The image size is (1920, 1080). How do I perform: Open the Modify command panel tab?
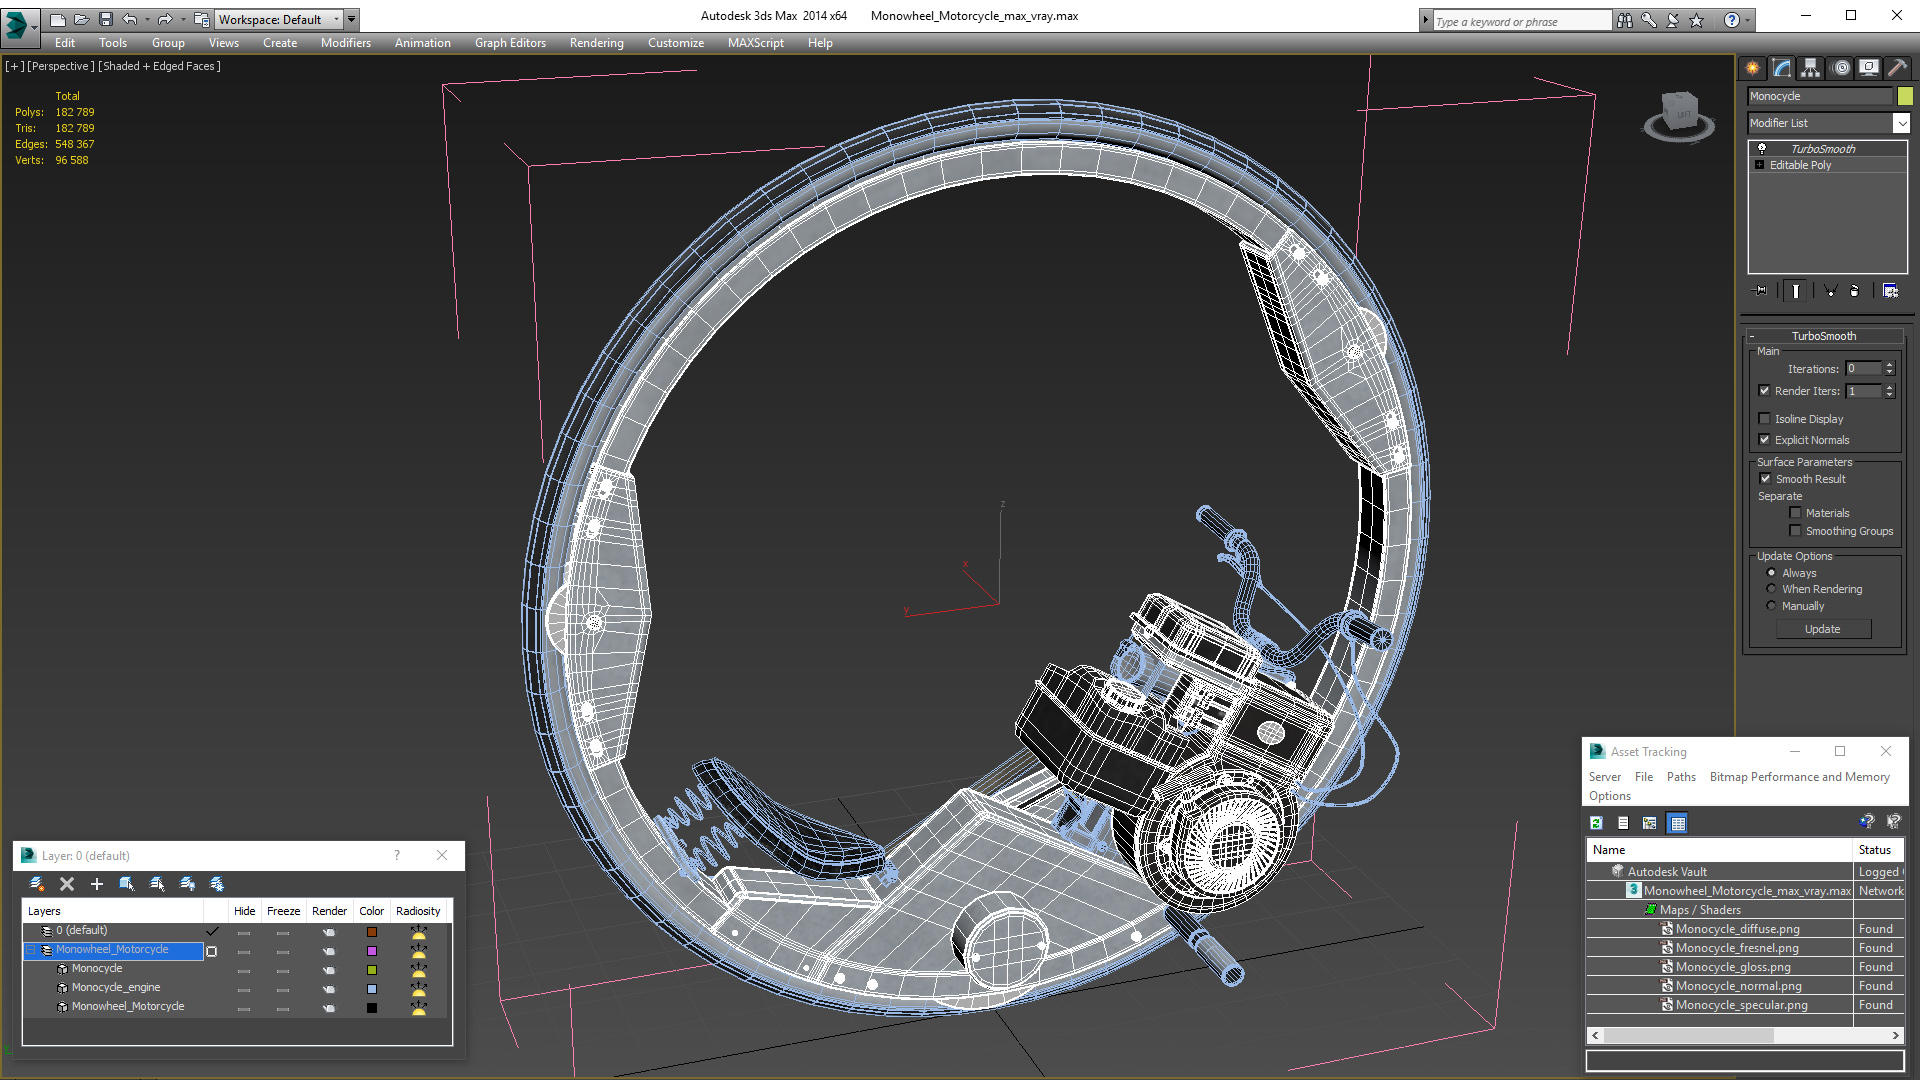point(1781,68)
